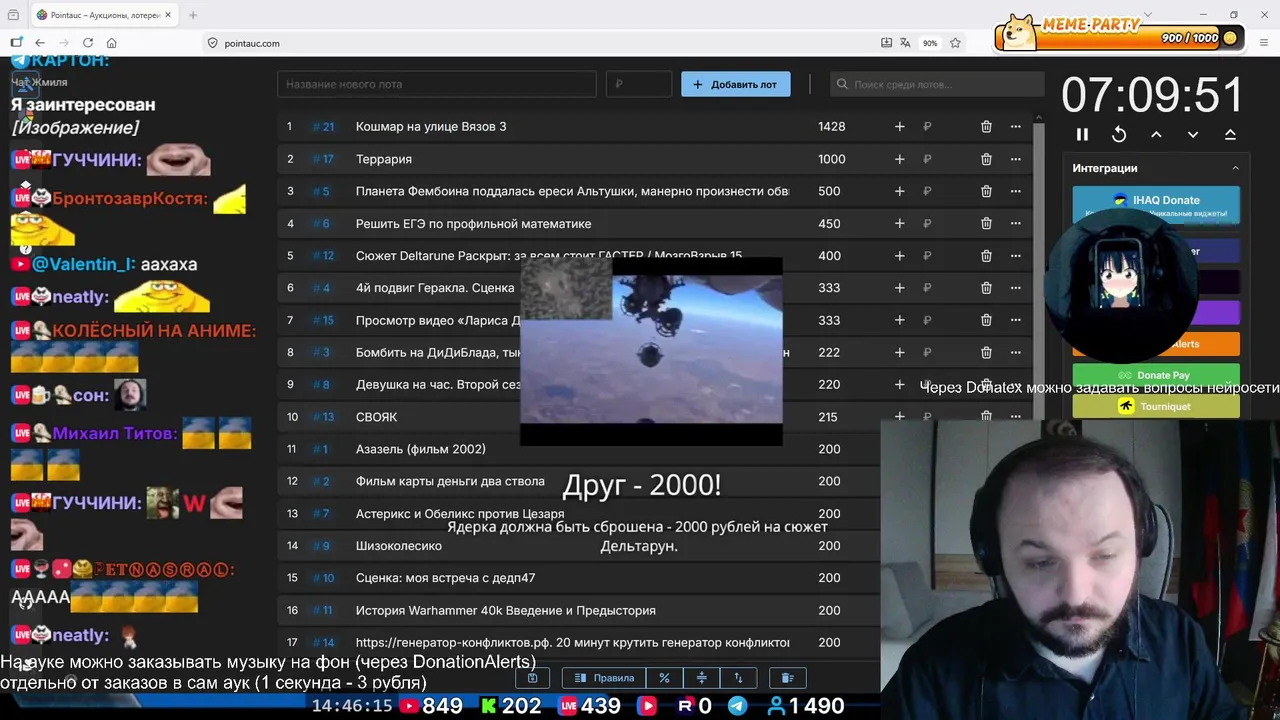Click the double-up timer arrow icon
Viewport: 1280px width, 720px height.
[1230, 134]
